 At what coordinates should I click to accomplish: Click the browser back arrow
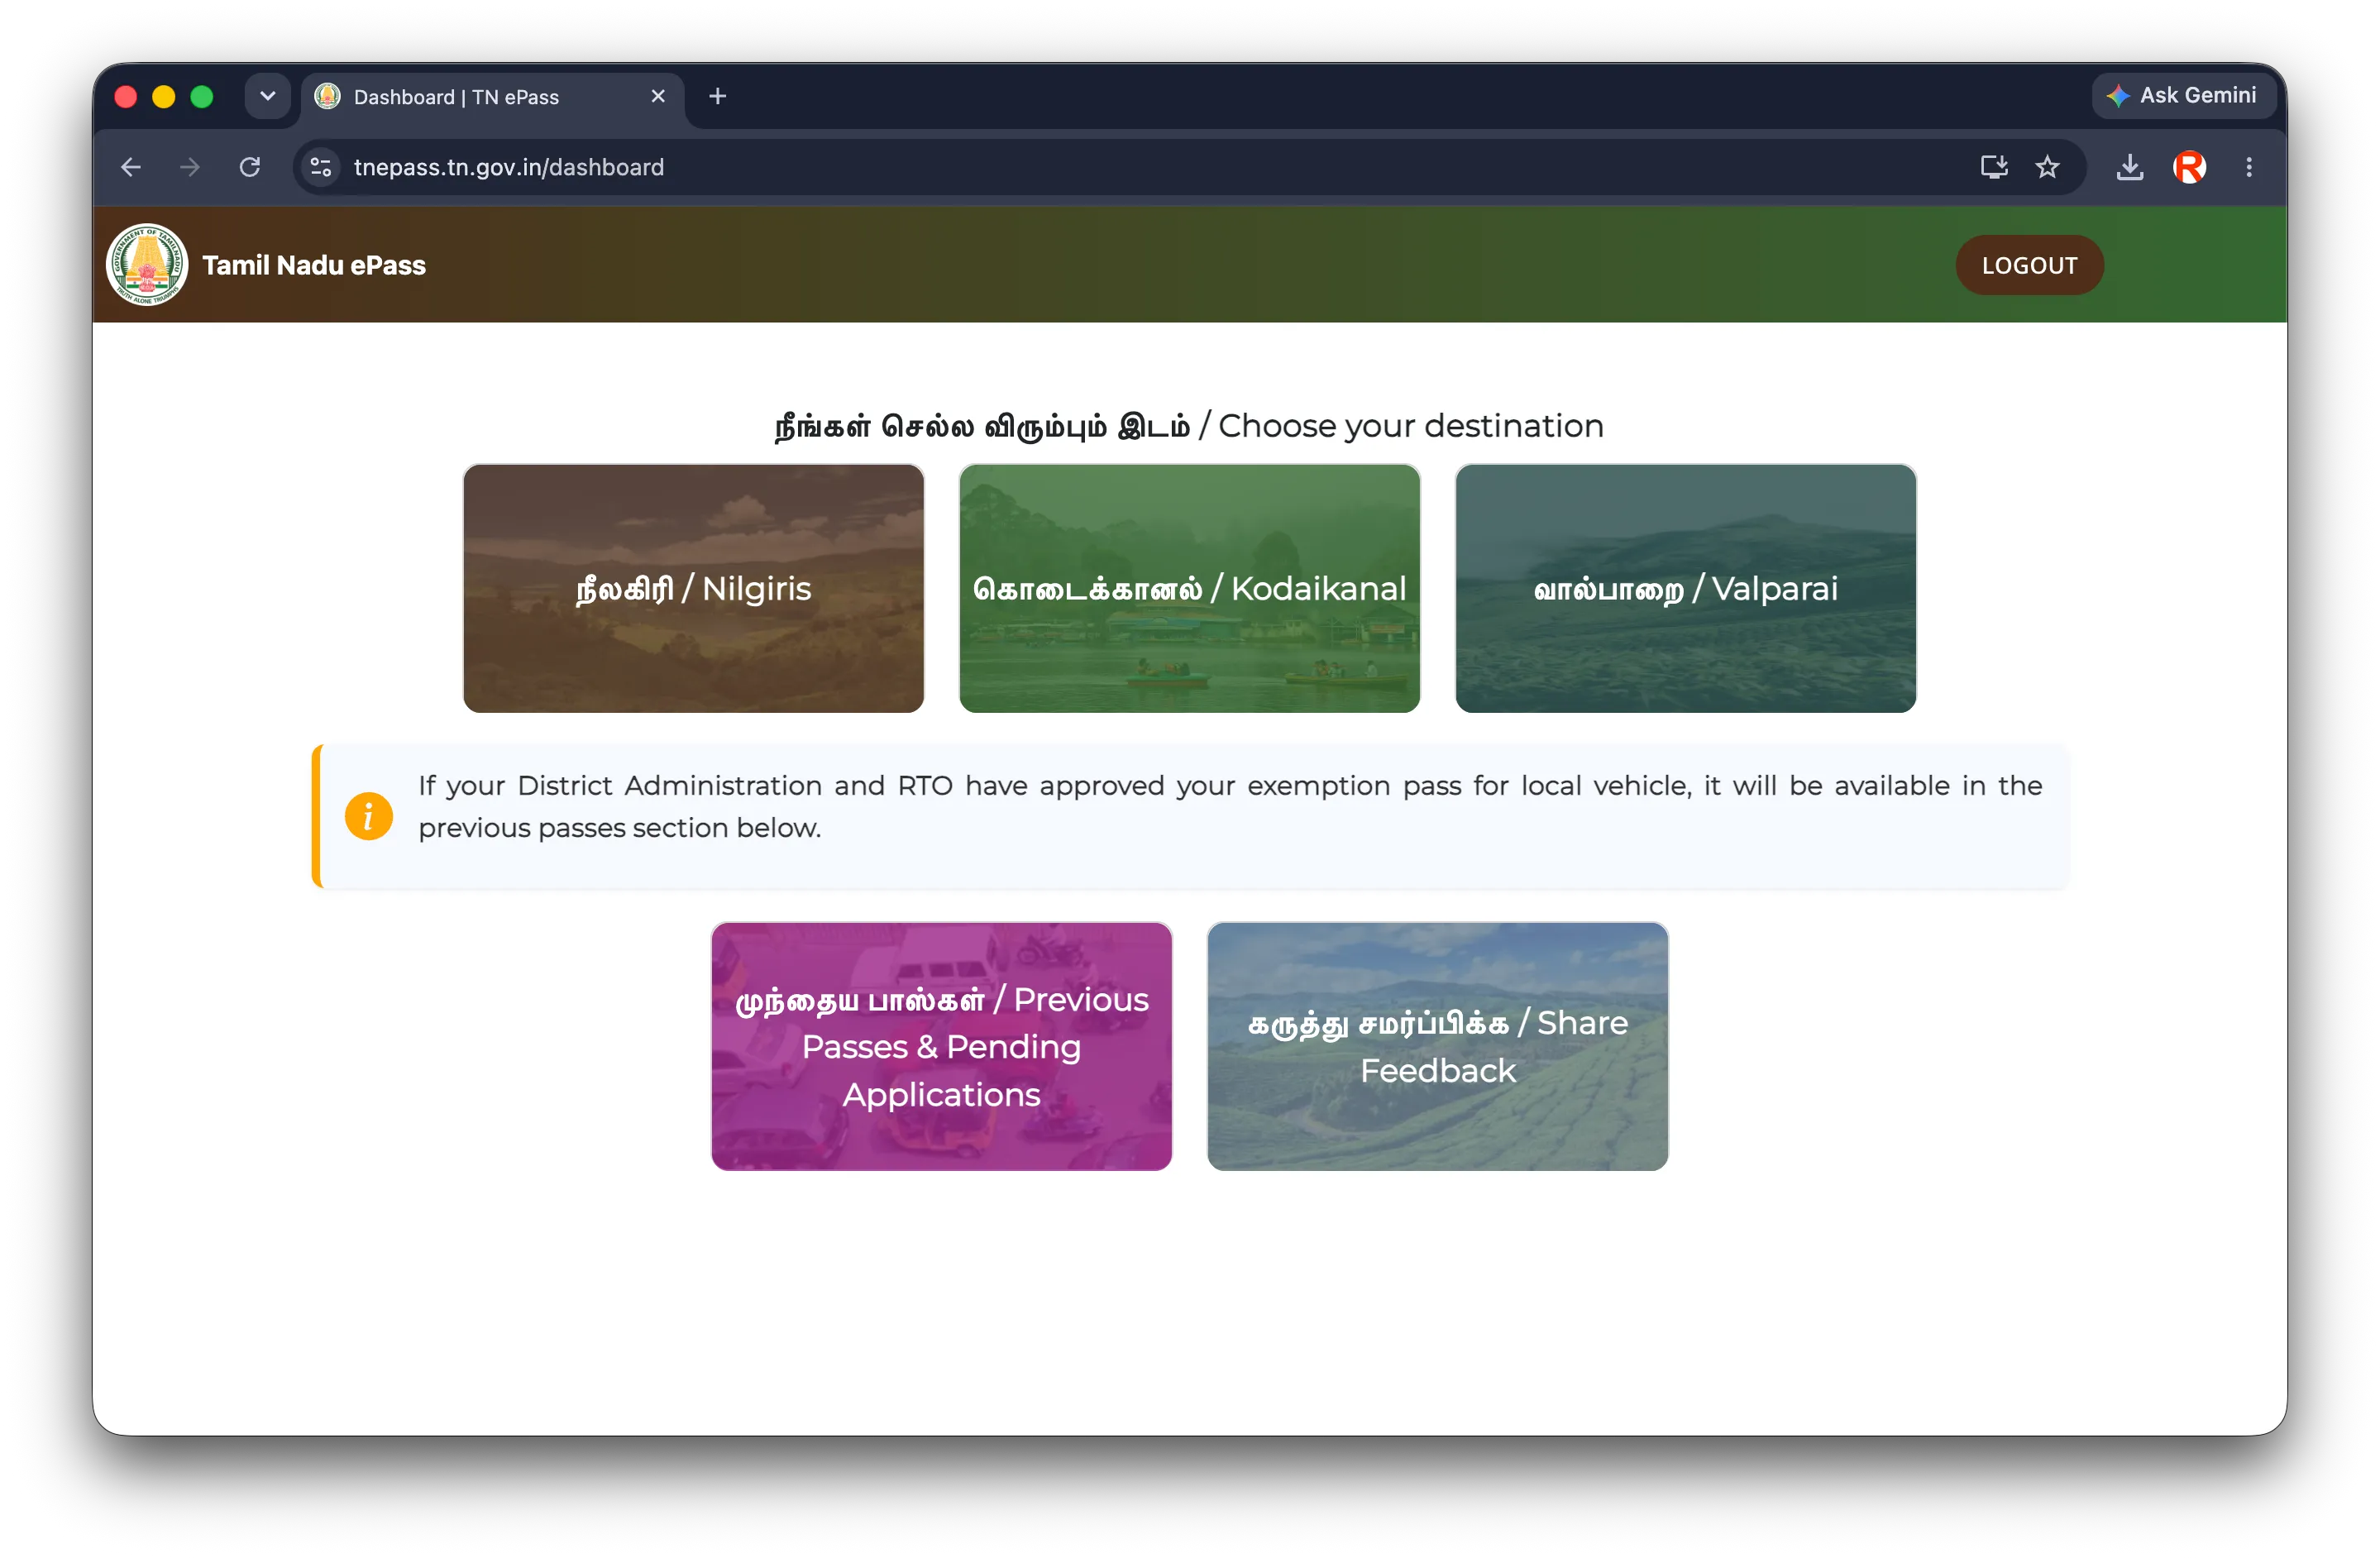[131, 167]
